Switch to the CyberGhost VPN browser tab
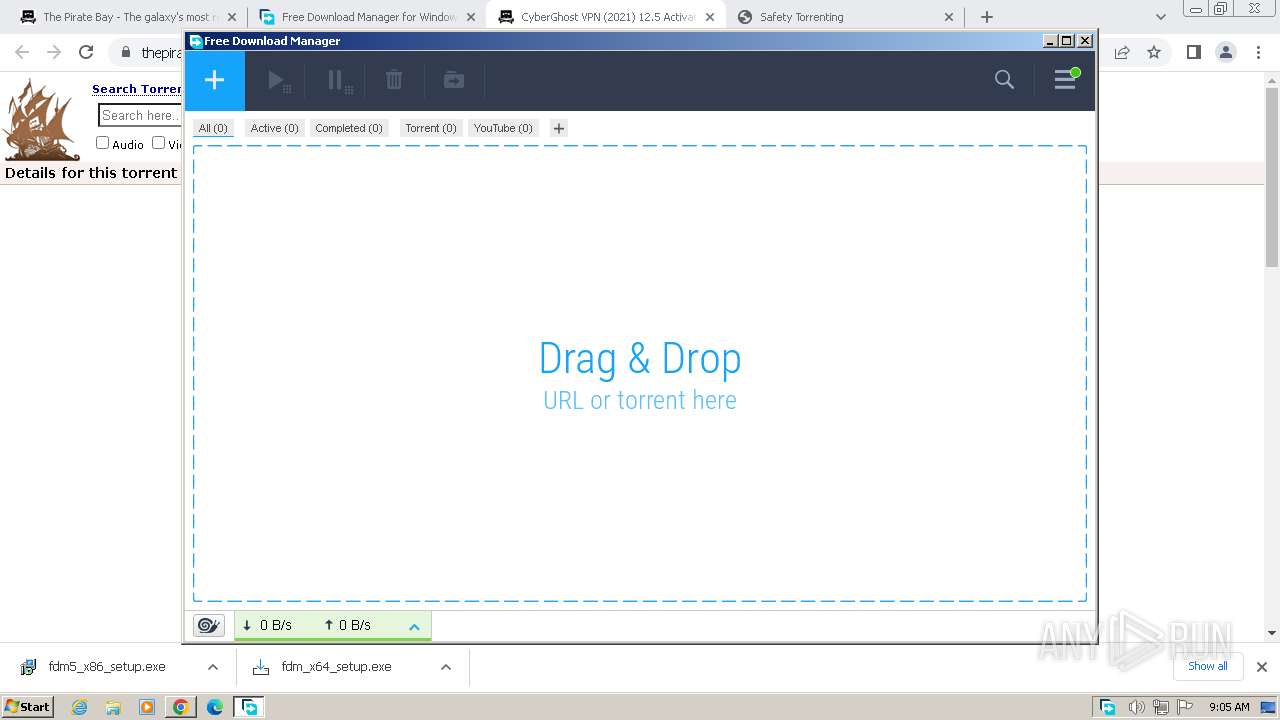This screenshot has width=1280, height=720. (608, 17)
